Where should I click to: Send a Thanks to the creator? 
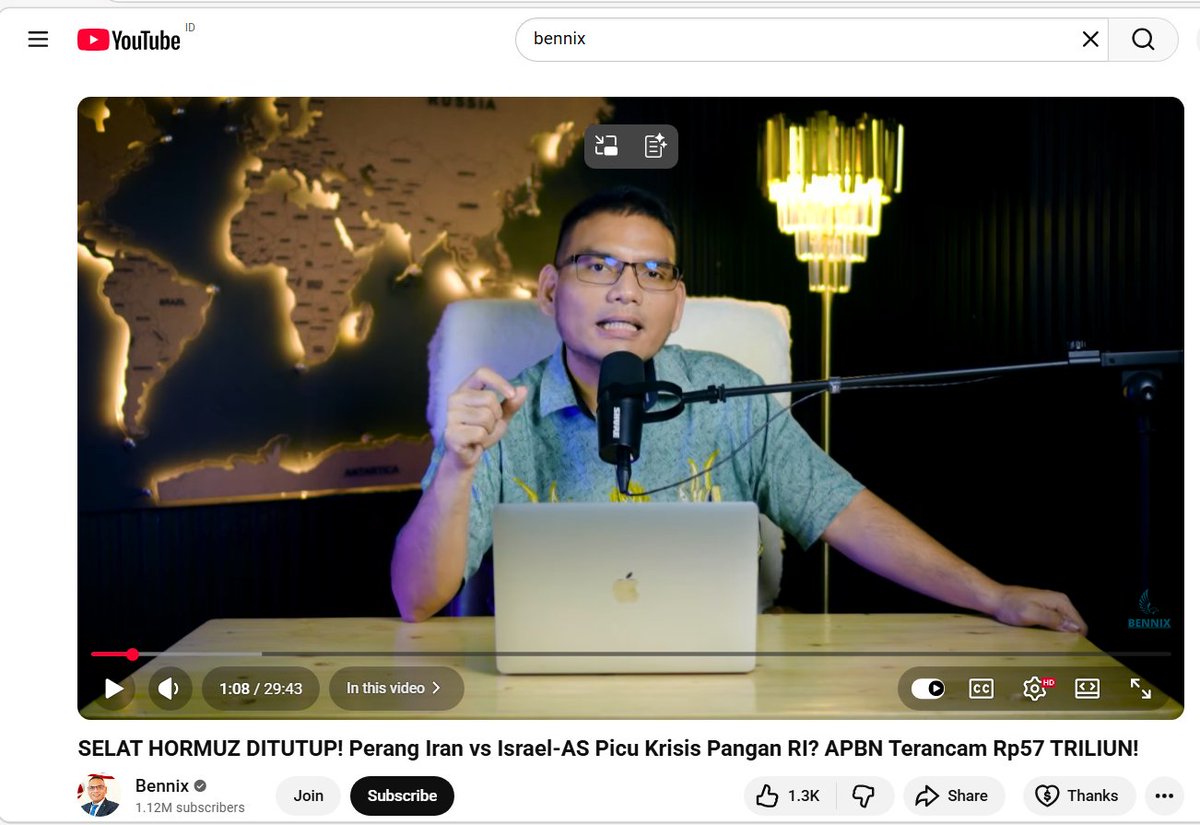(1079, 796)
